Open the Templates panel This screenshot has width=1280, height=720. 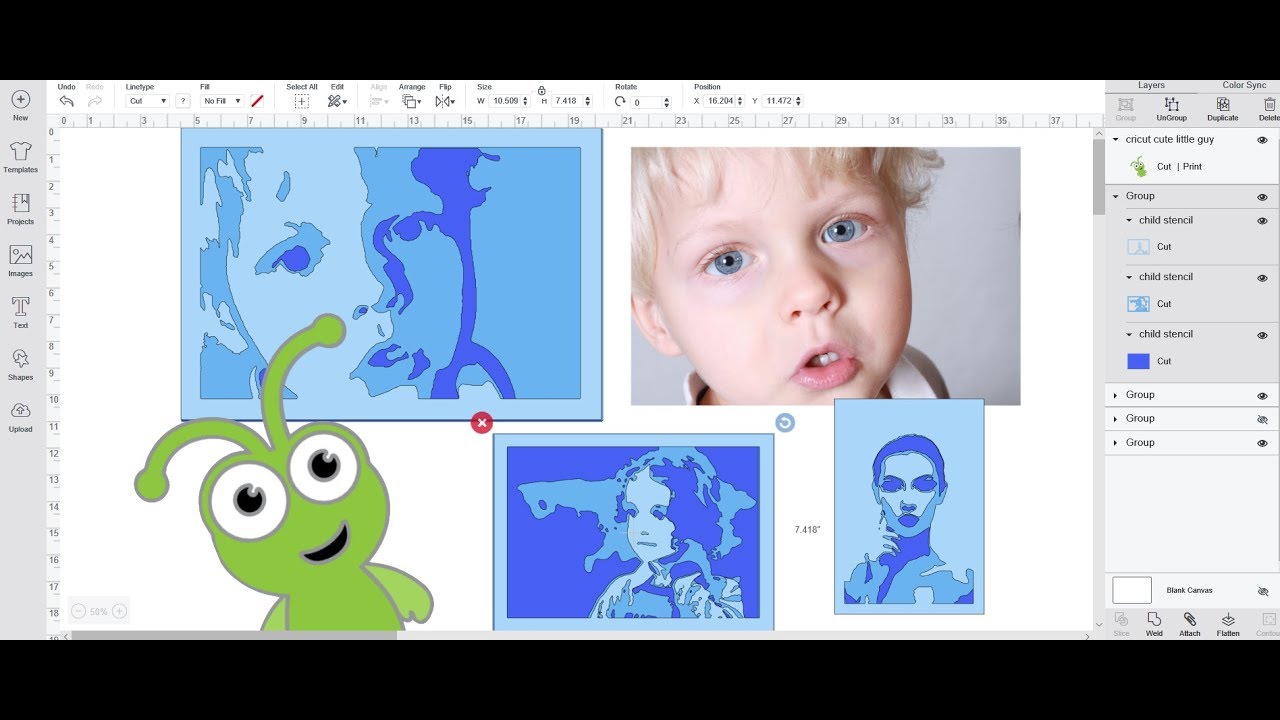[x=20, y=157]
